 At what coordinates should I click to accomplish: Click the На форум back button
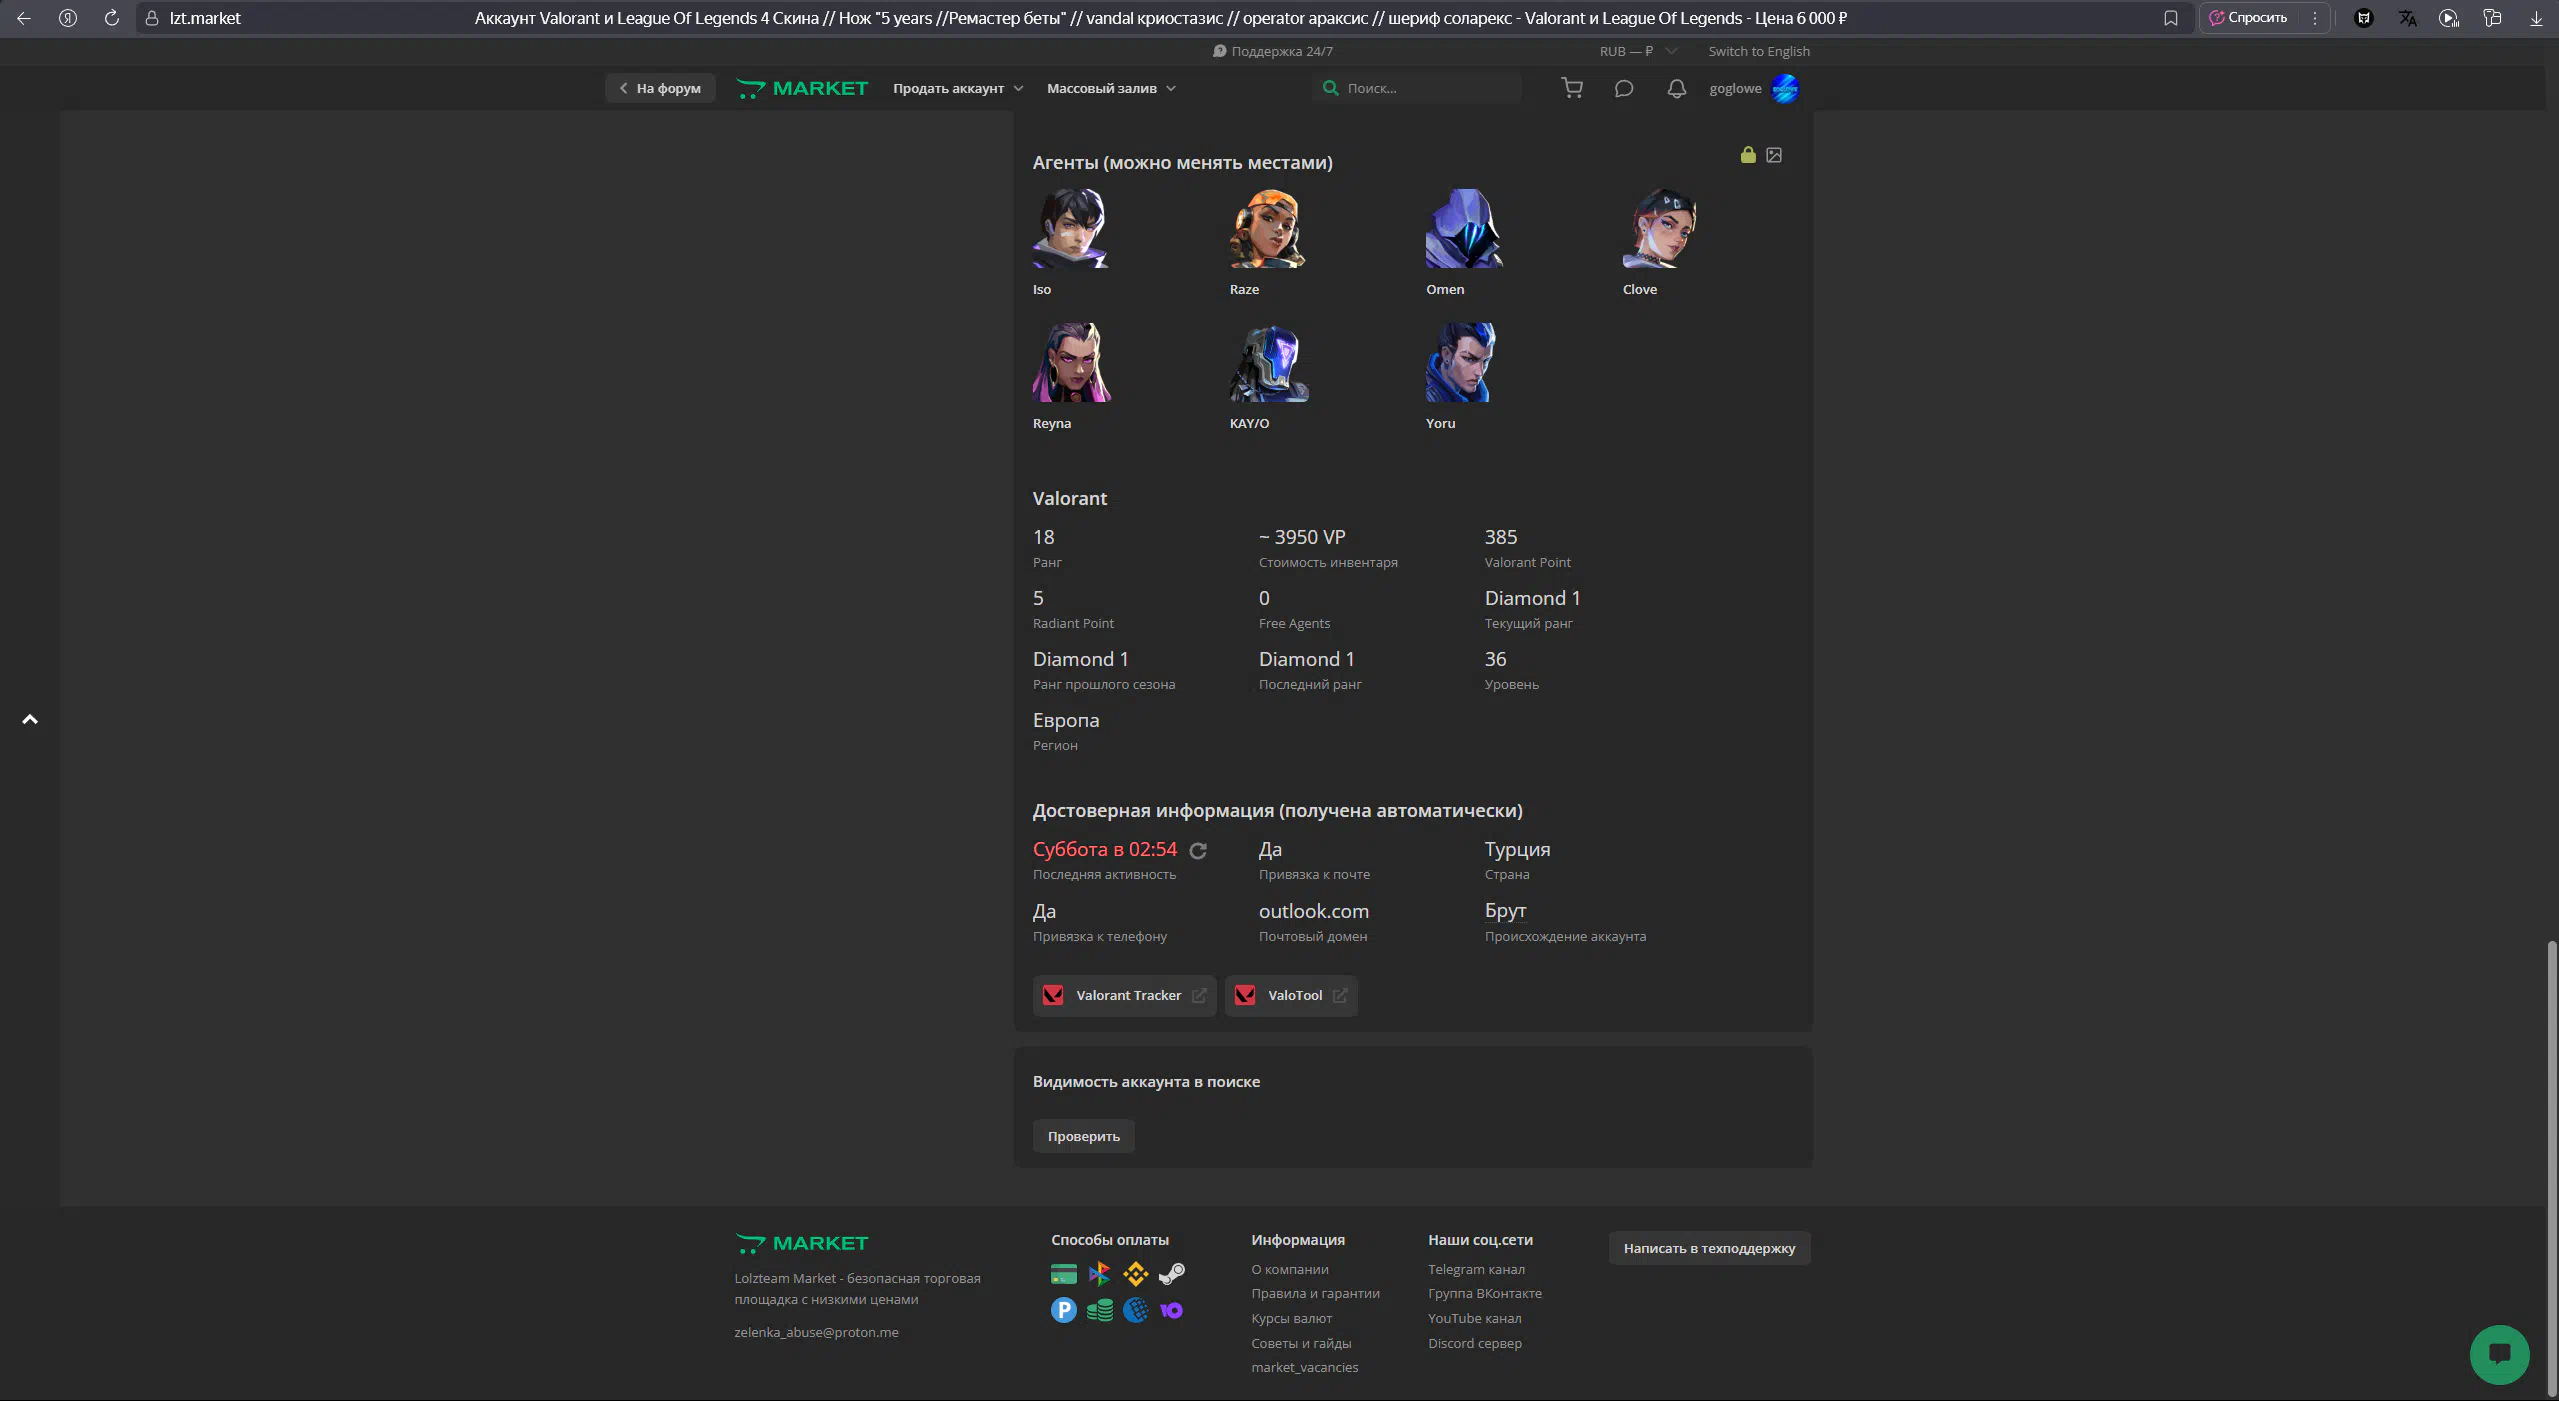tap(660, 88)
